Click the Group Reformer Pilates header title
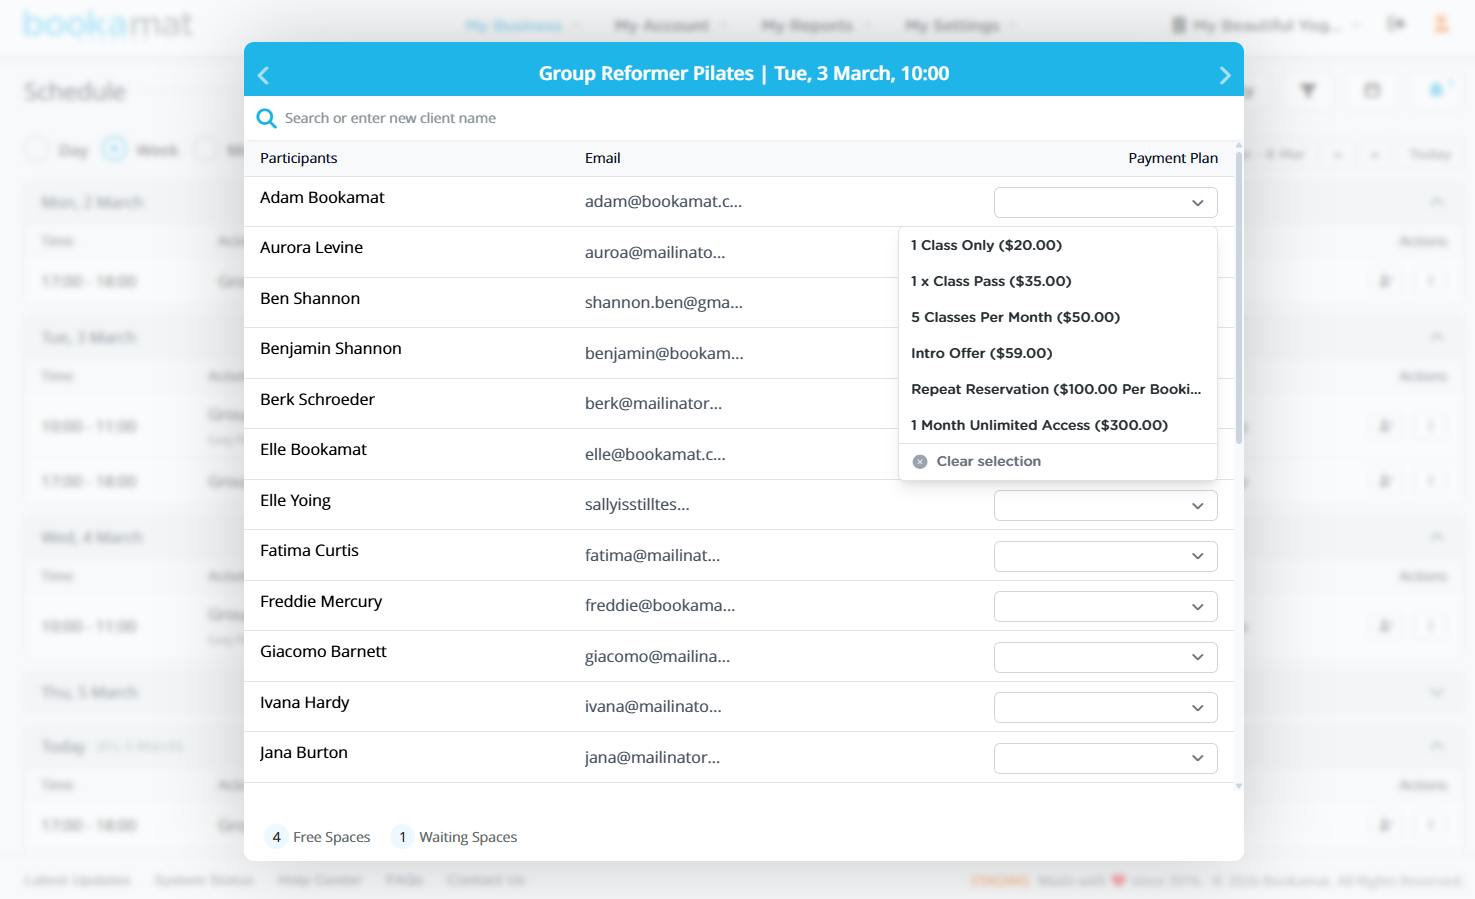This screenshot has width=1475, height=899. (744, 74)
